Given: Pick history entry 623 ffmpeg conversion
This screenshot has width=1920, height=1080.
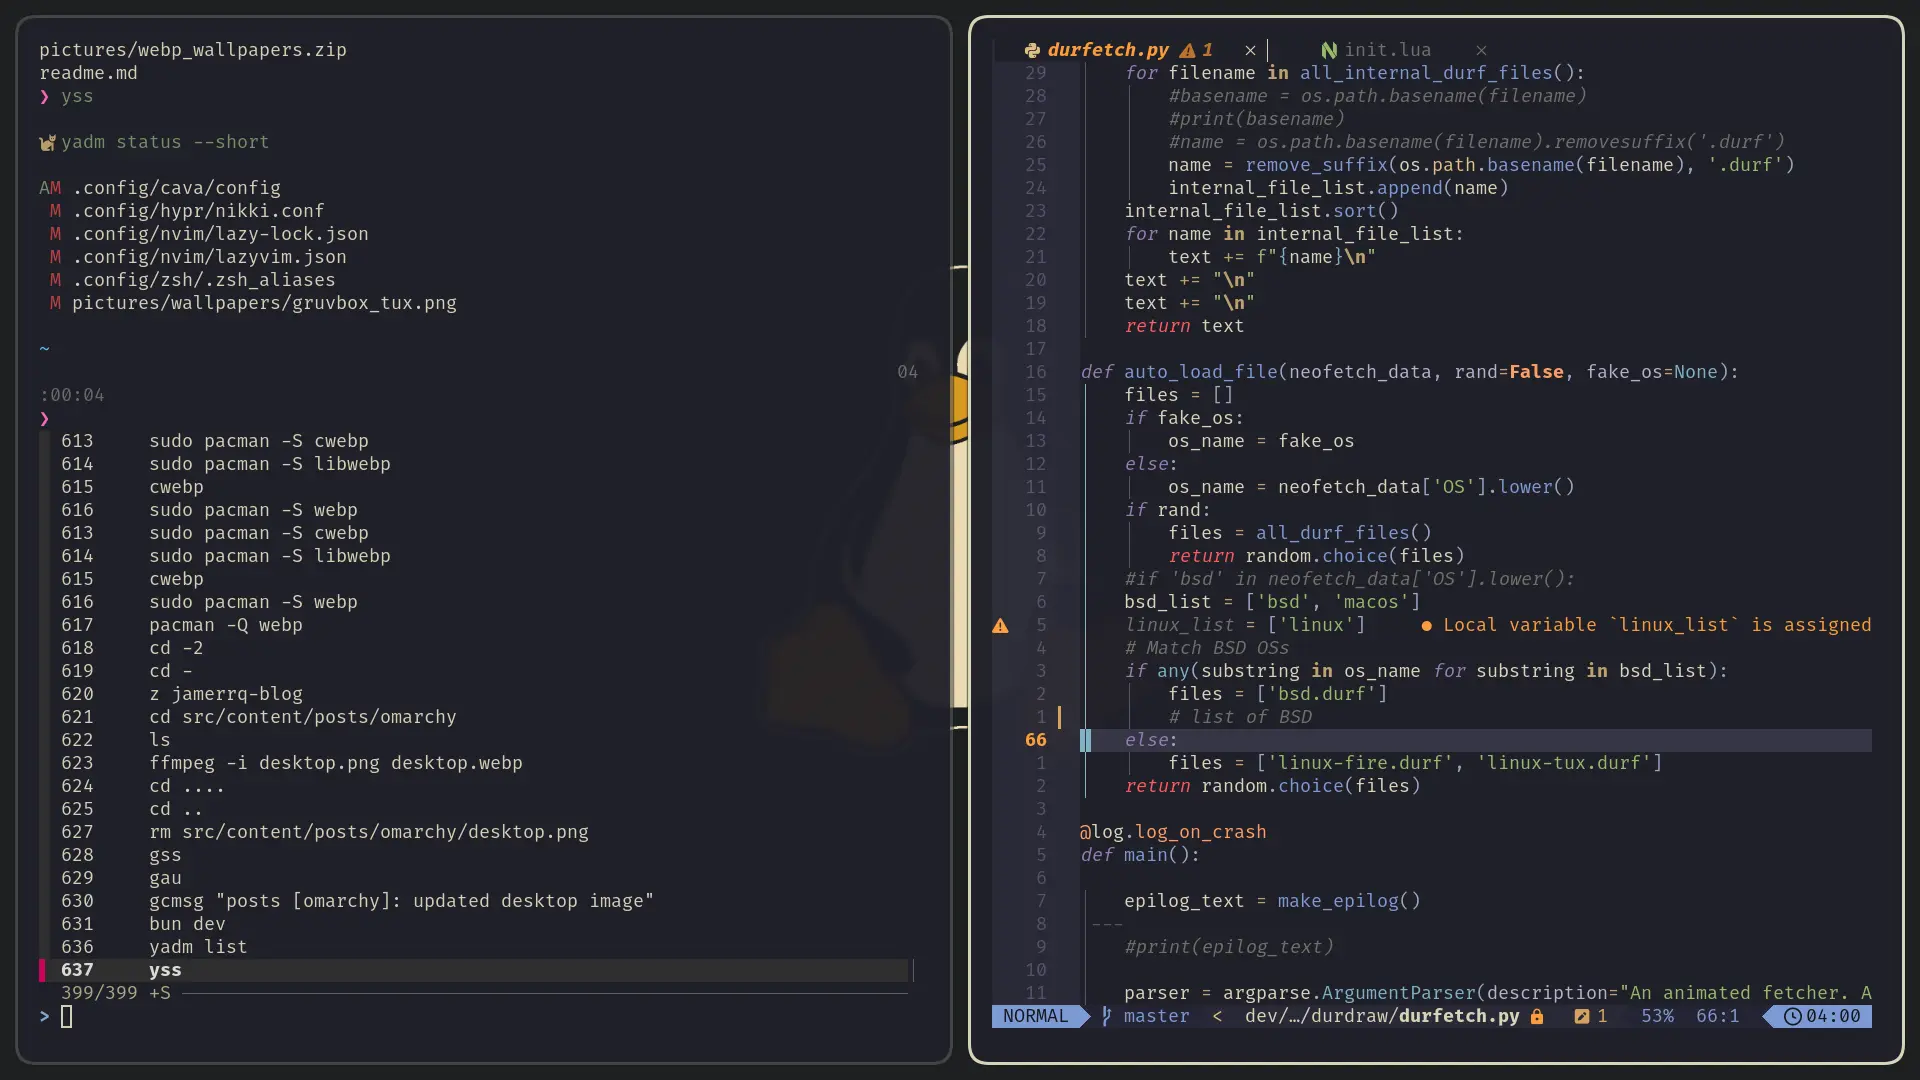Looking at the screenshot, I should (x=335, y=763).
